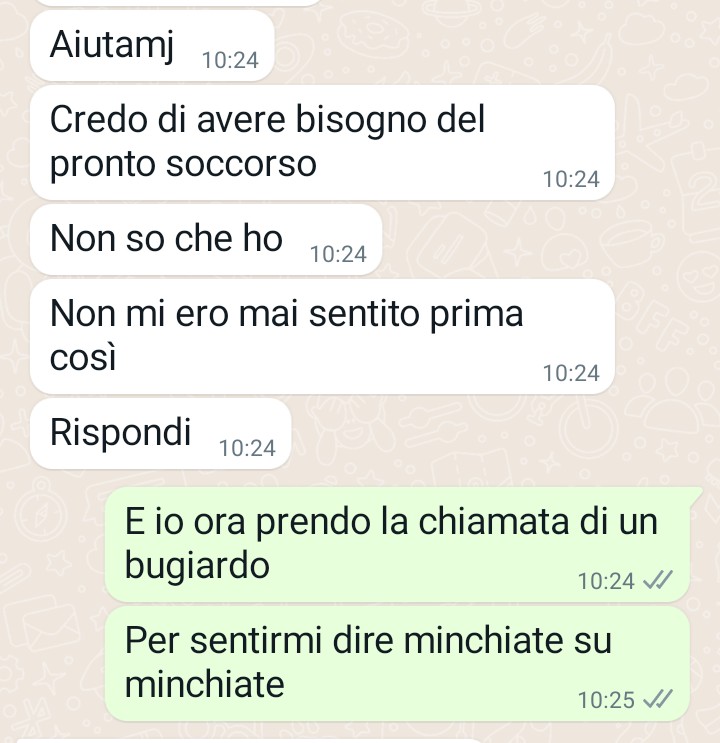Viewport: 720px width, 743px height.
Task: Click the 10:25 timestamp on the last green message
Action: point(606,700)
